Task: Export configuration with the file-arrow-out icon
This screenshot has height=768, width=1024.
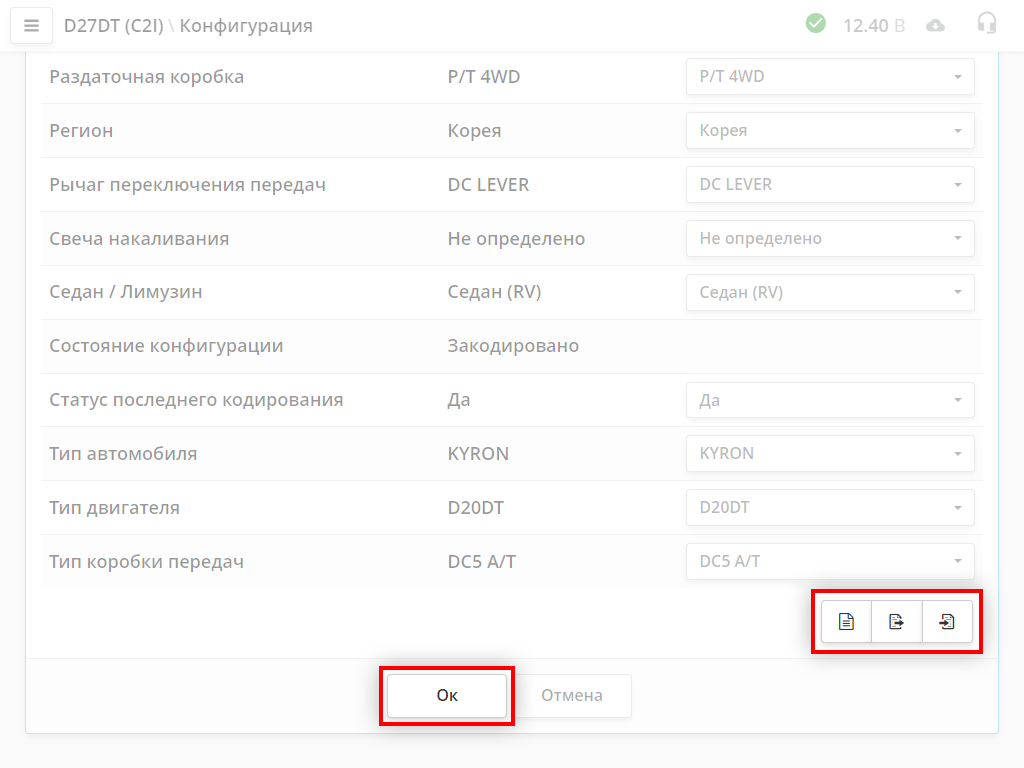Action: (897, 622)
